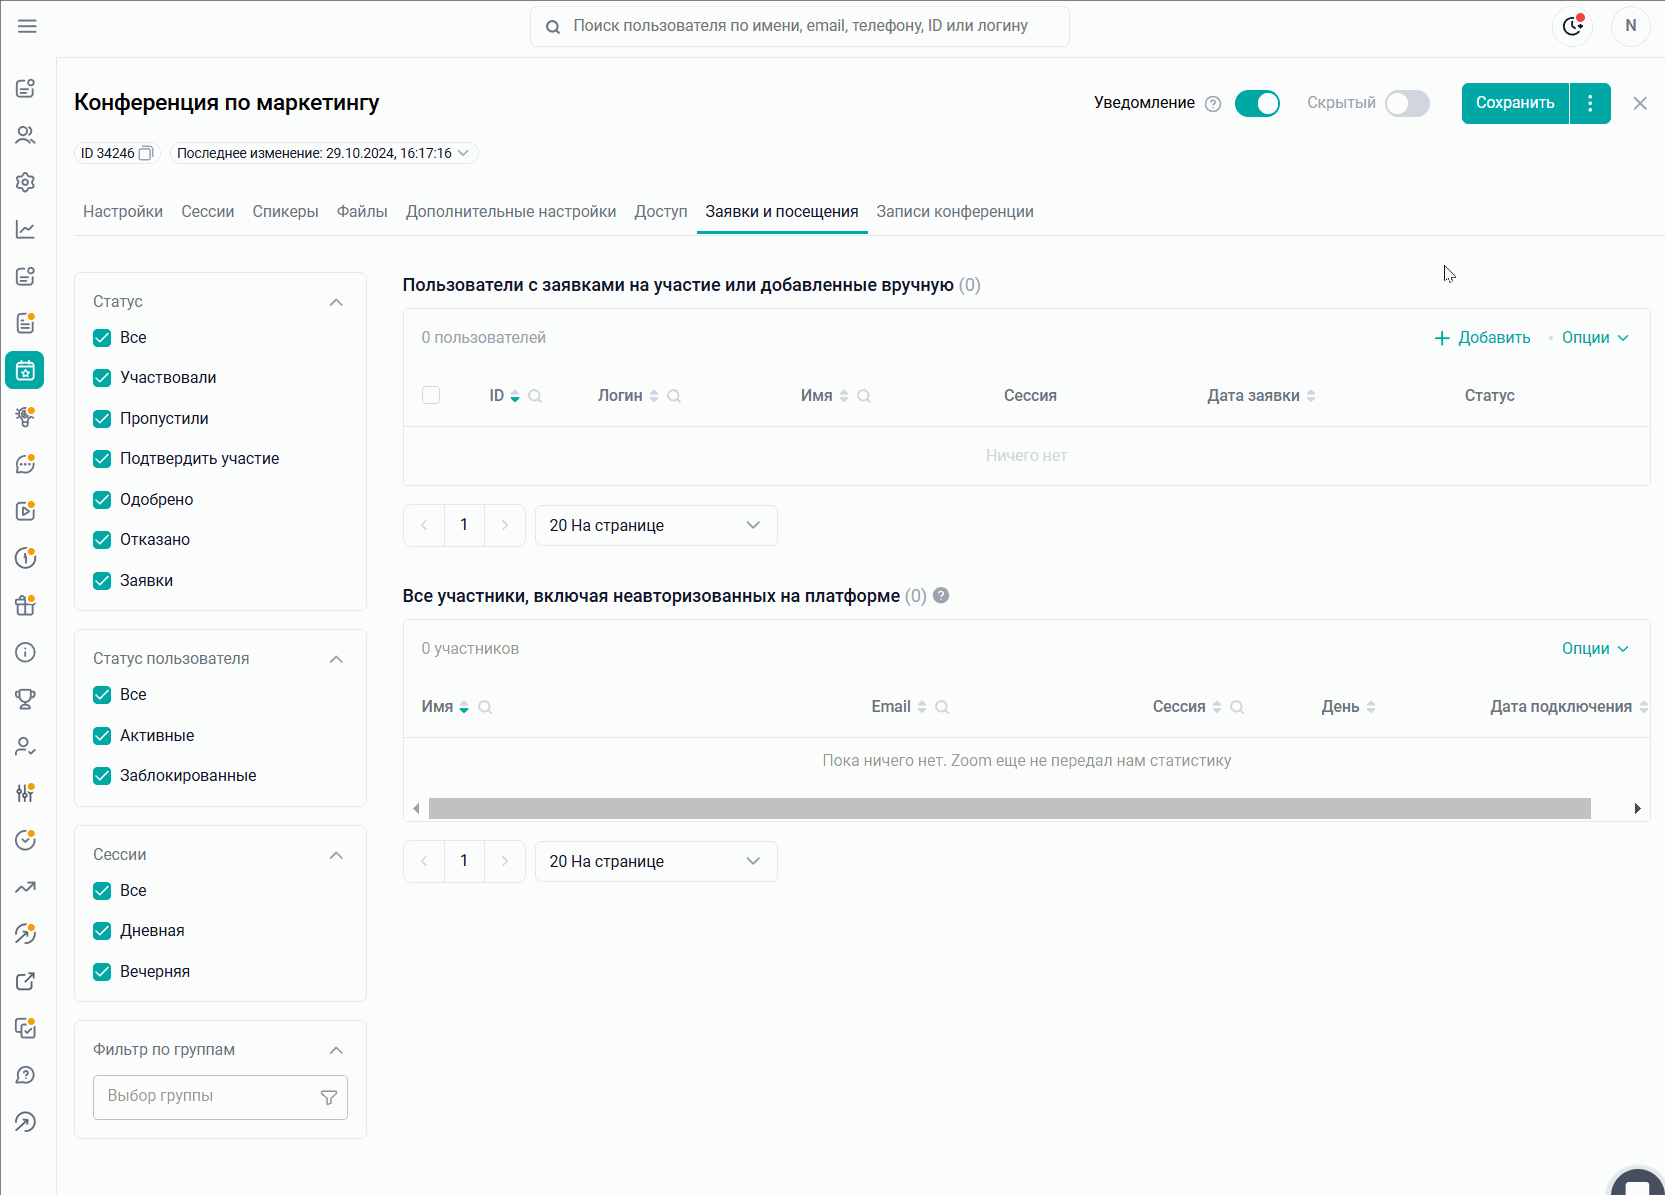Viewport: 1665px width, 1195px height.
Task: Open the first 20 На странице dropdown
Action: pyautogui.click(x=656, y=525)
